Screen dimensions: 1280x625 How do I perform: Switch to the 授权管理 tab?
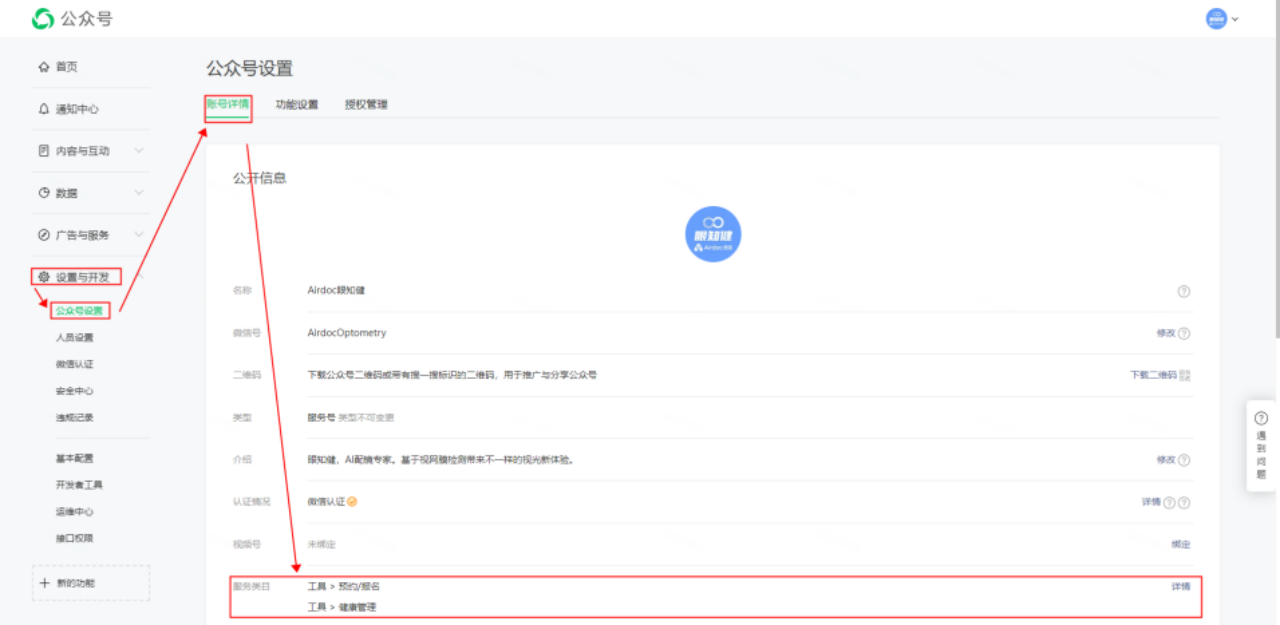click(366, 104)
